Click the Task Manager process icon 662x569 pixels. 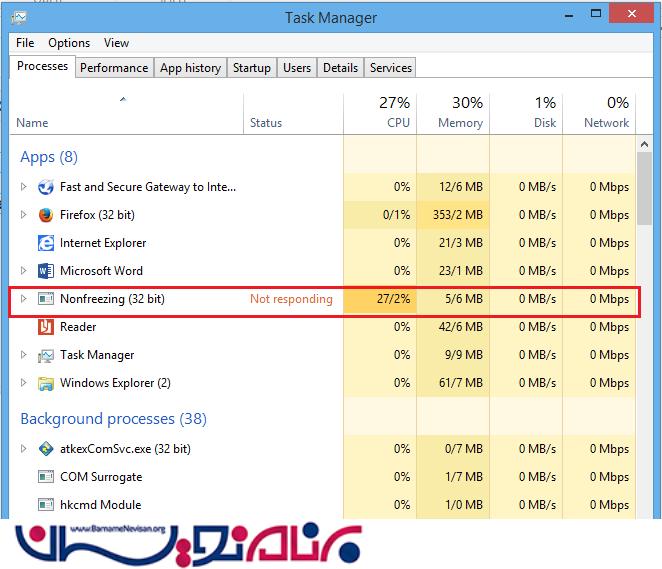click(x=45, y=355)
